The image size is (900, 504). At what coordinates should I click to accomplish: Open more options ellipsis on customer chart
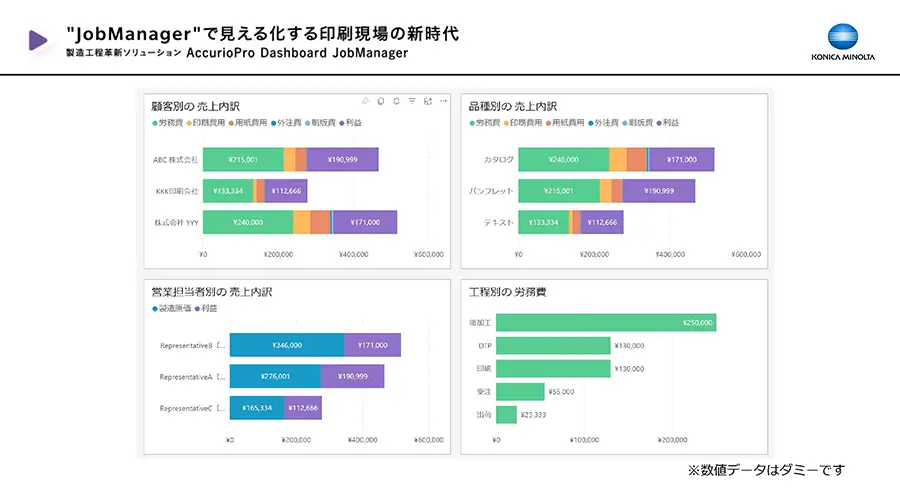tap(443, 101)
